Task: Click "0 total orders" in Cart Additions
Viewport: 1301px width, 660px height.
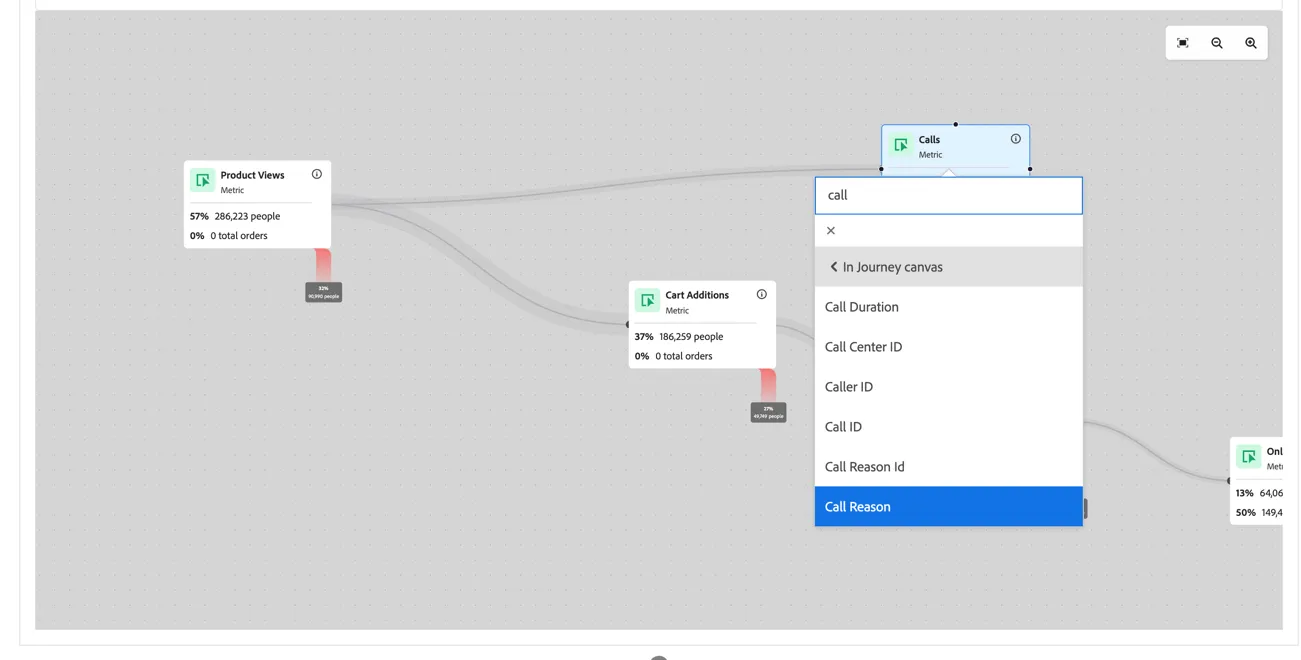Action: pyautogui.click(x=684, y=356)
